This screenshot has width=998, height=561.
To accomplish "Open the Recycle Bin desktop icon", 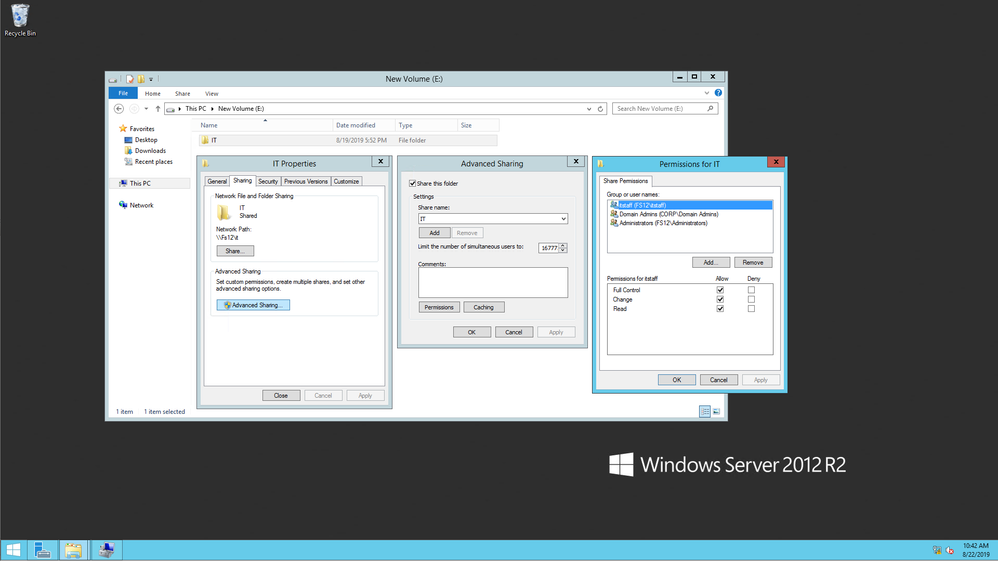I will (x=20, y=20).
